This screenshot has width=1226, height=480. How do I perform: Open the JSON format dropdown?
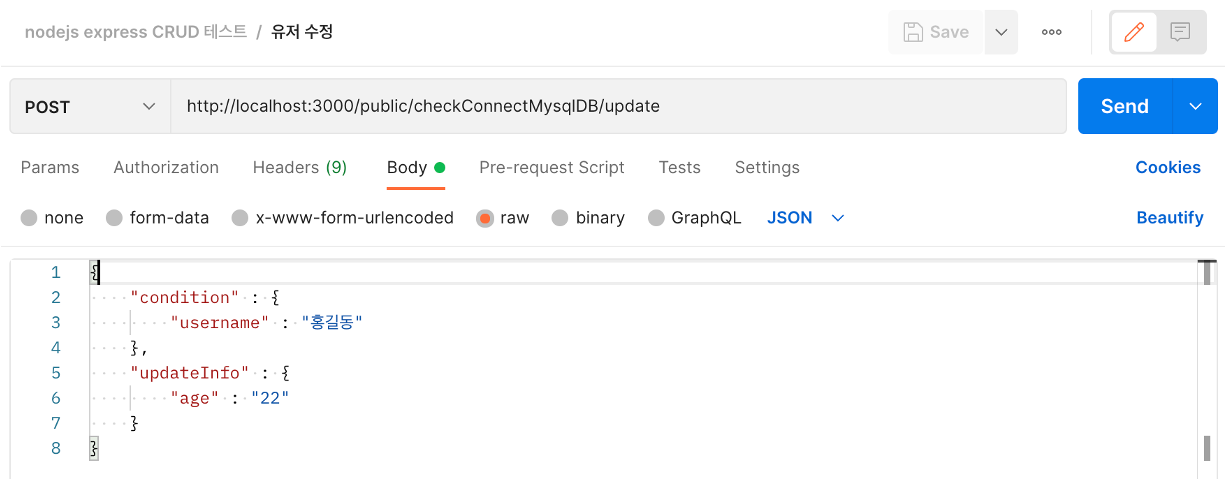806,218
